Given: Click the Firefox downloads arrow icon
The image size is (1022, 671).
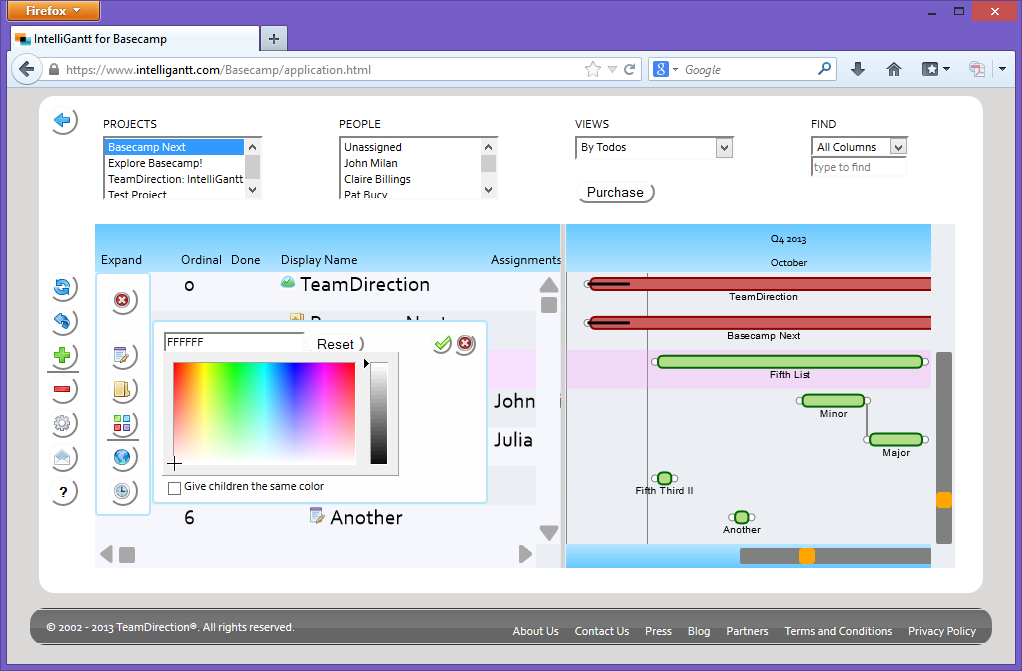Looking at the screenshot, I should 858,69.
